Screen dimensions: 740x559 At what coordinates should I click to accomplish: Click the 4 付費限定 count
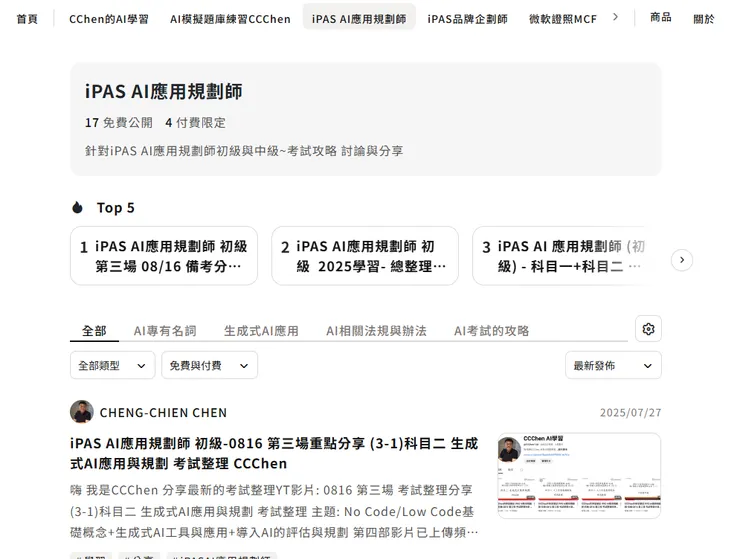point(195,123)
